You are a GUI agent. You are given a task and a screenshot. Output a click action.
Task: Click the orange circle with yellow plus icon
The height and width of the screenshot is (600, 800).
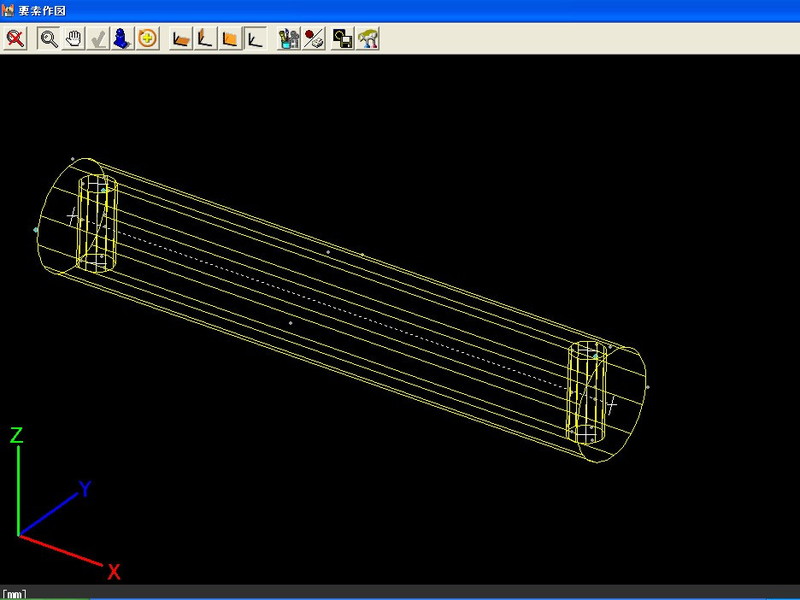[148, 39]
